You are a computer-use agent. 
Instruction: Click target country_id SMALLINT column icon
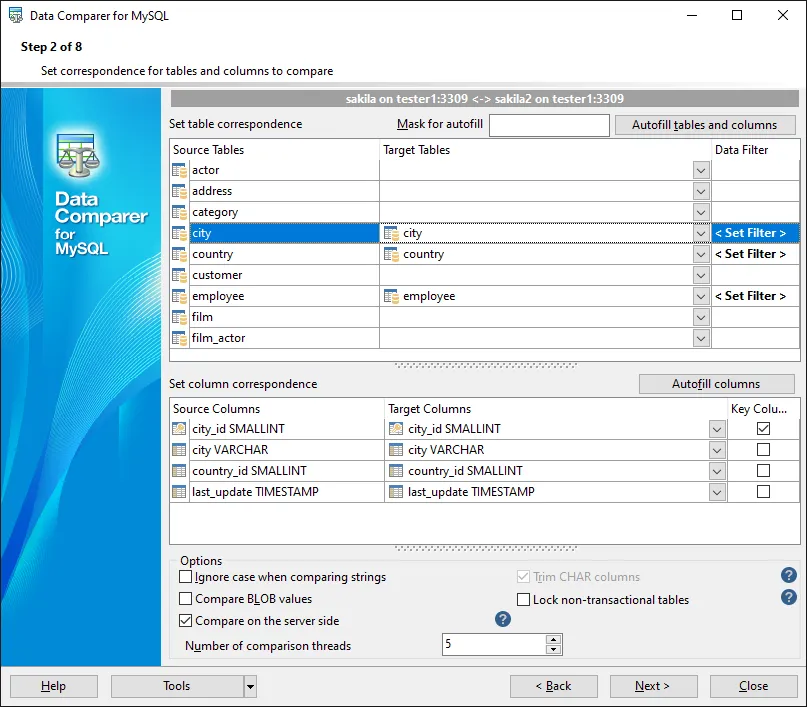(x=396, y=471)
